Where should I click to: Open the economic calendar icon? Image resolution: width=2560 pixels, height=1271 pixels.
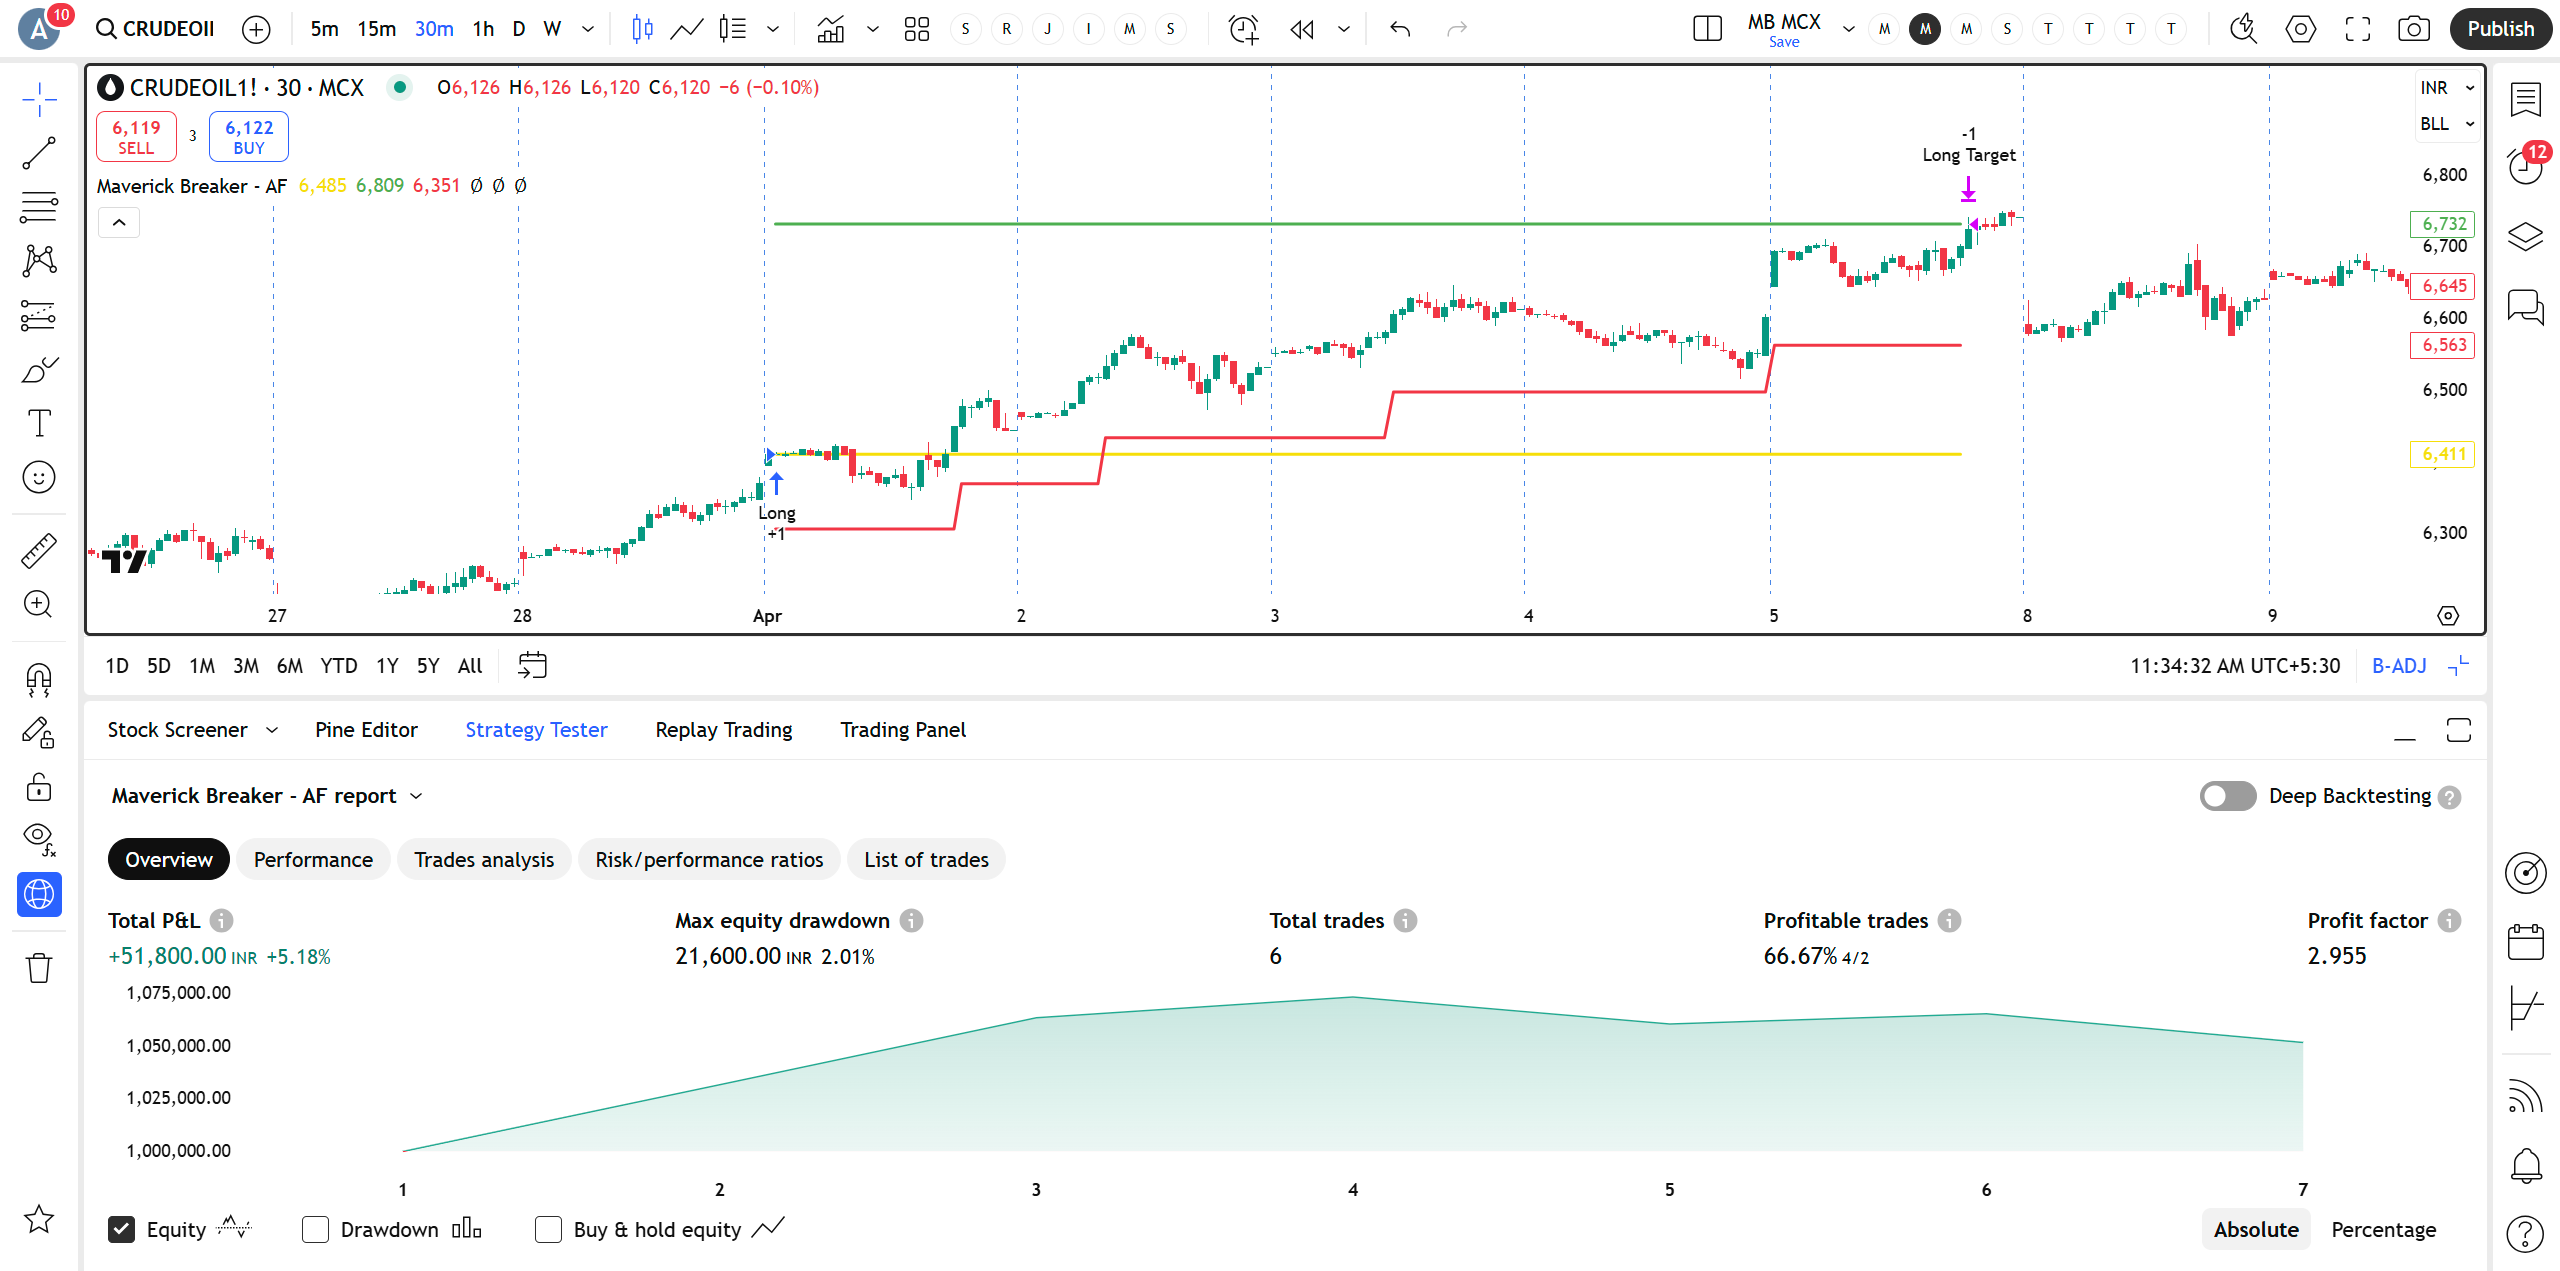(2525, 941)
